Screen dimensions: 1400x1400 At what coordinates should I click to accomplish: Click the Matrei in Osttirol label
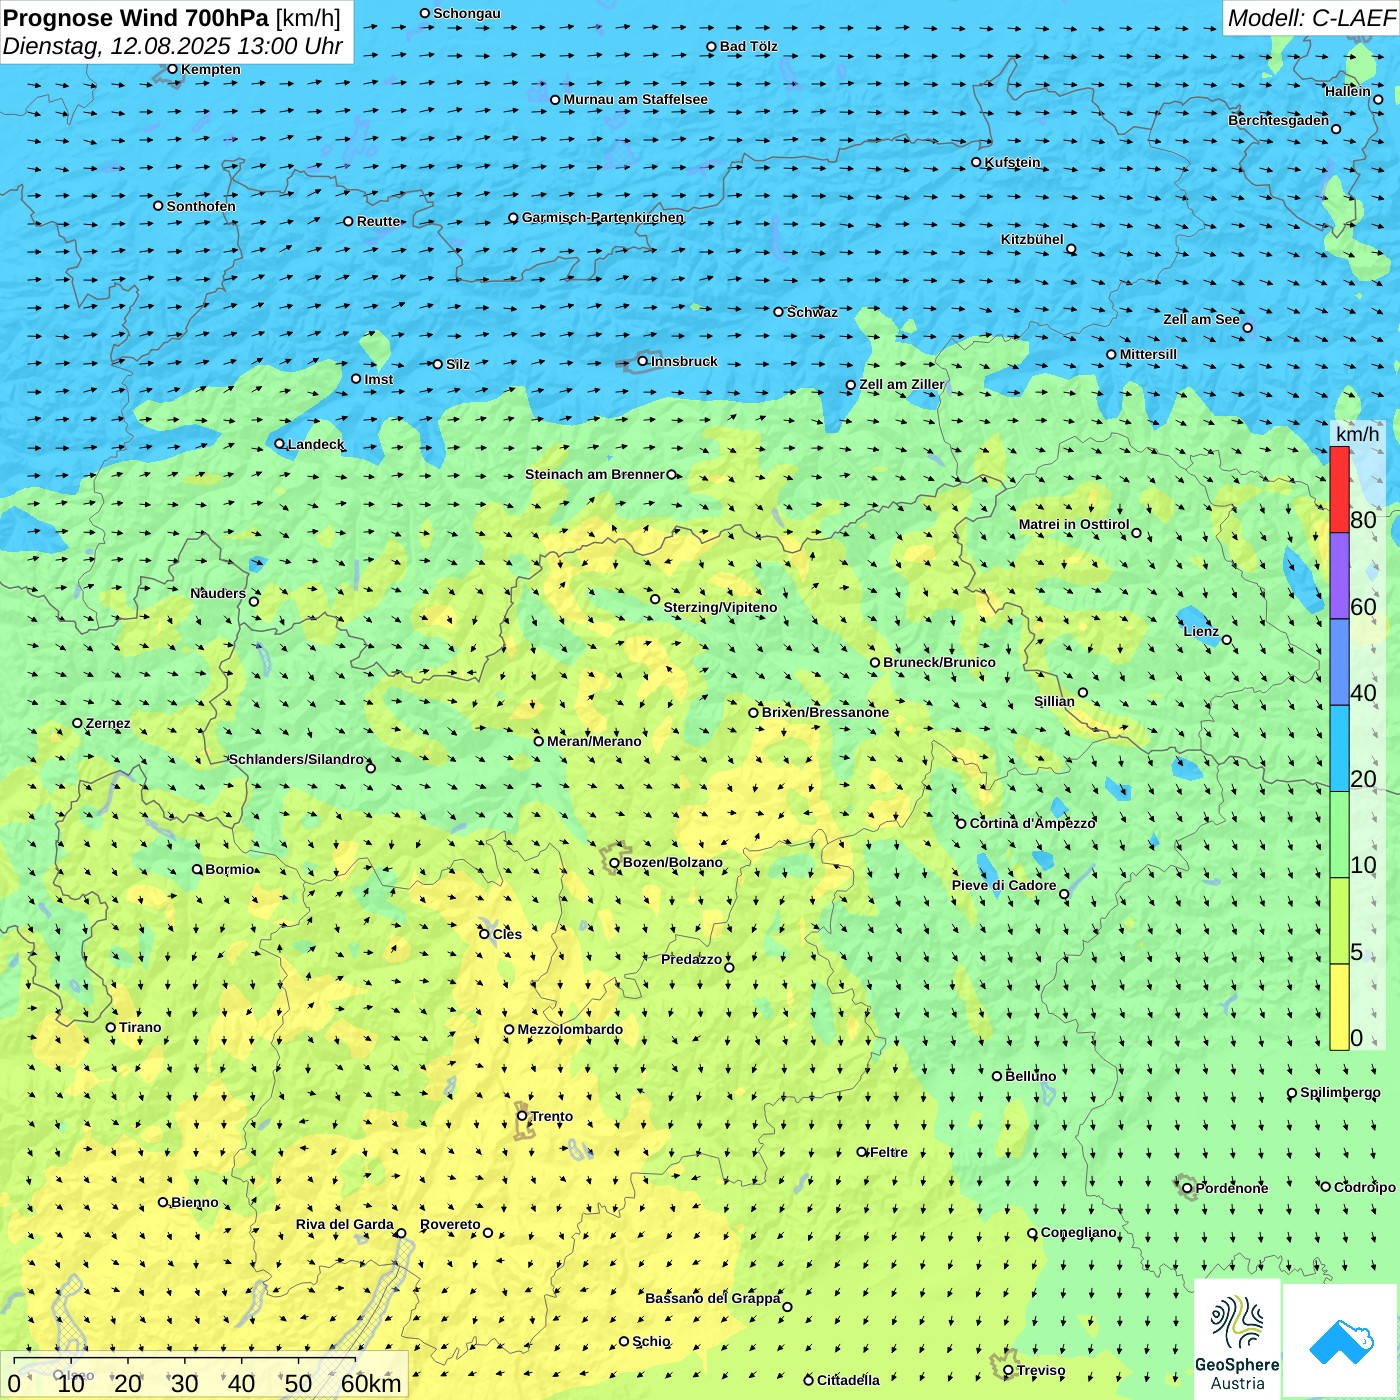pyautogui.click(x=1074, y=524)
